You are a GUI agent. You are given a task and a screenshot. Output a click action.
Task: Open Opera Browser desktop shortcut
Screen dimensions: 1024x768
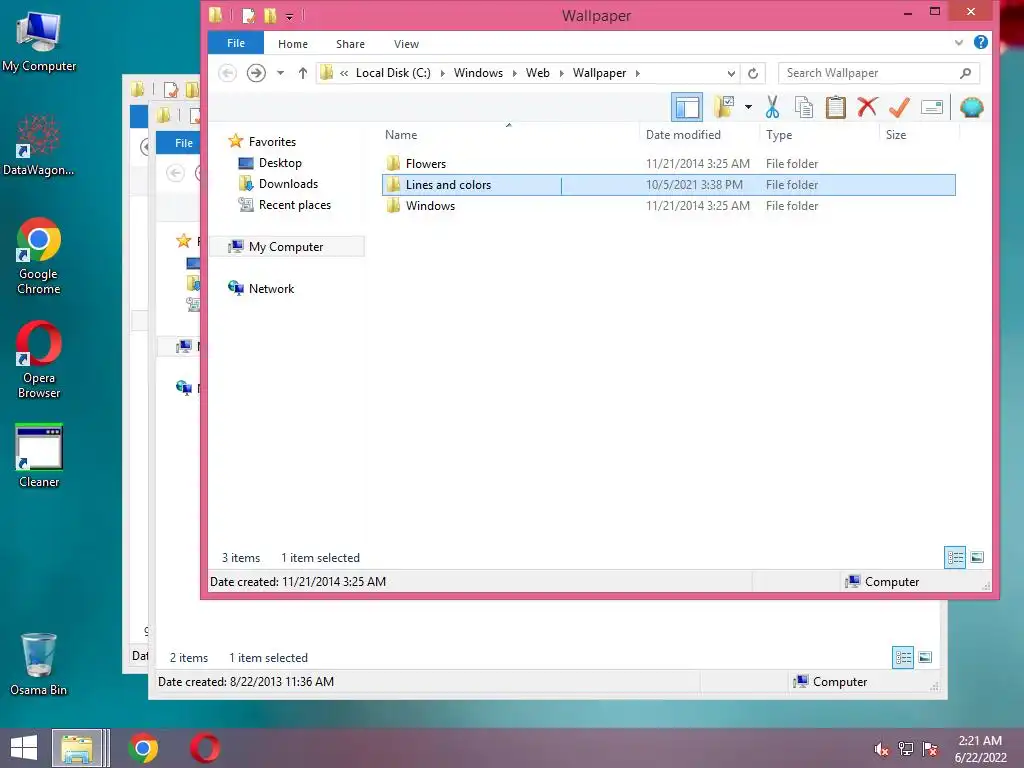(x=39, y=360)
